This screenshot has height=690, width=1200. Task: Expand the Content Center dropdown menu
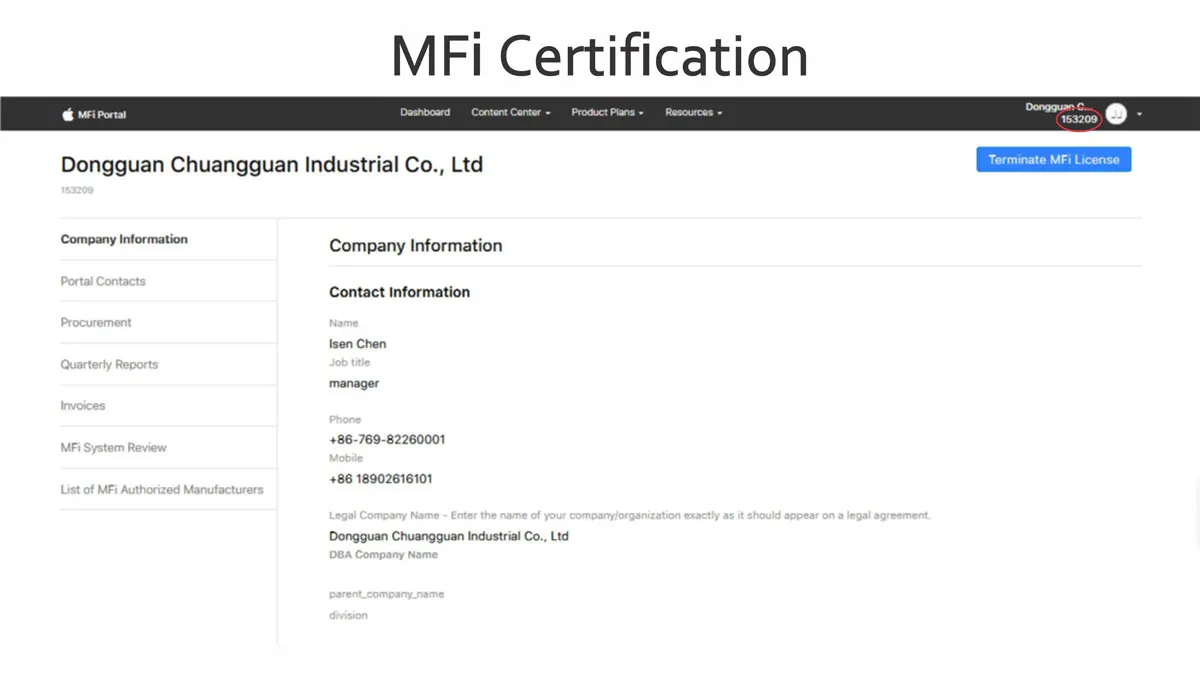(511, 112)
